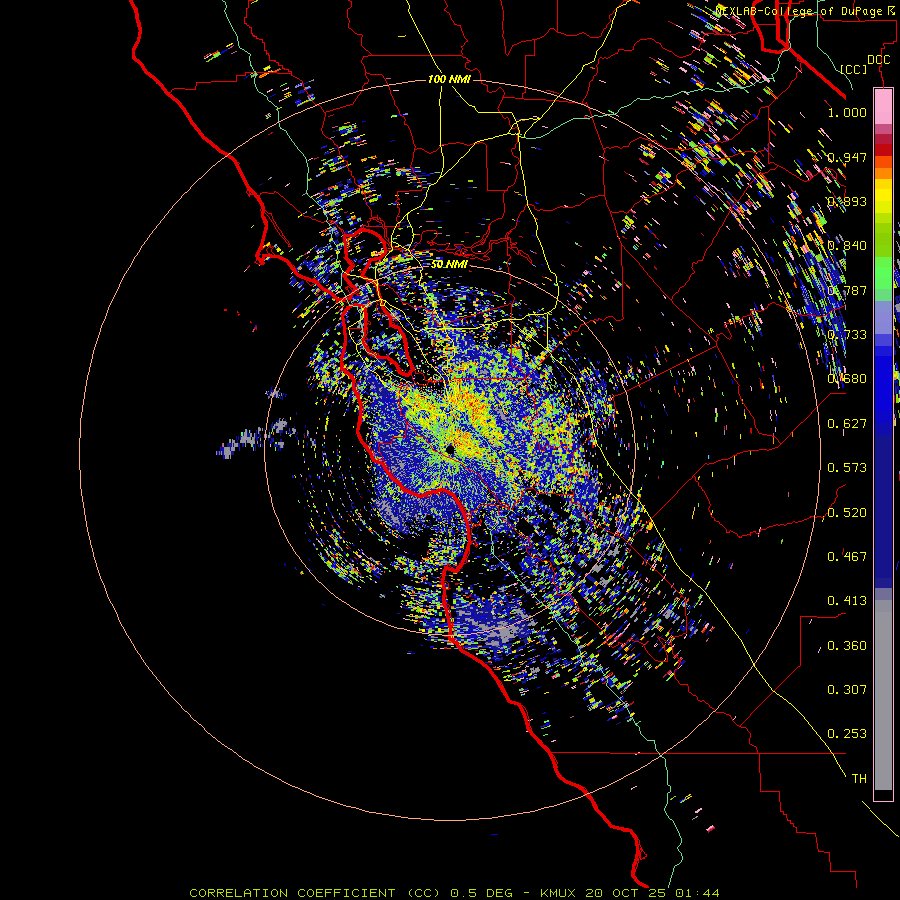
Task: Select the 0.520 legend value
Action: 847,513
